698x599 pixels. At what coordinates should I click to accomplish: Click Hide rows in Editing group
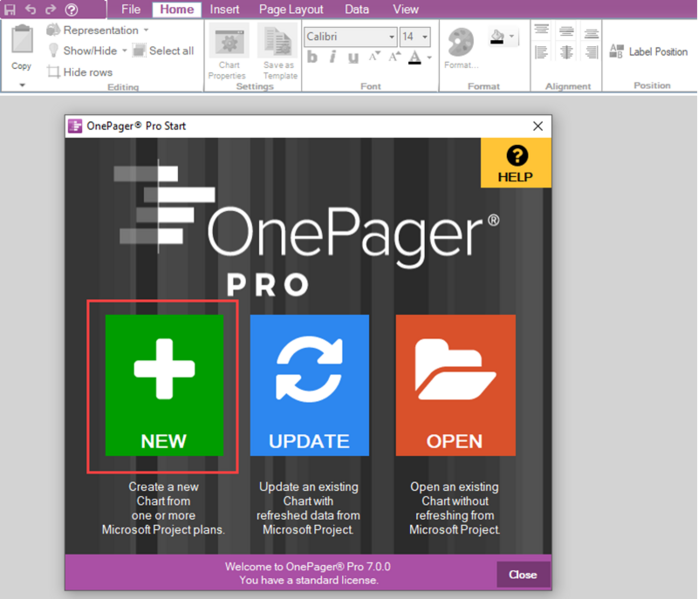[x=80, y=72]
